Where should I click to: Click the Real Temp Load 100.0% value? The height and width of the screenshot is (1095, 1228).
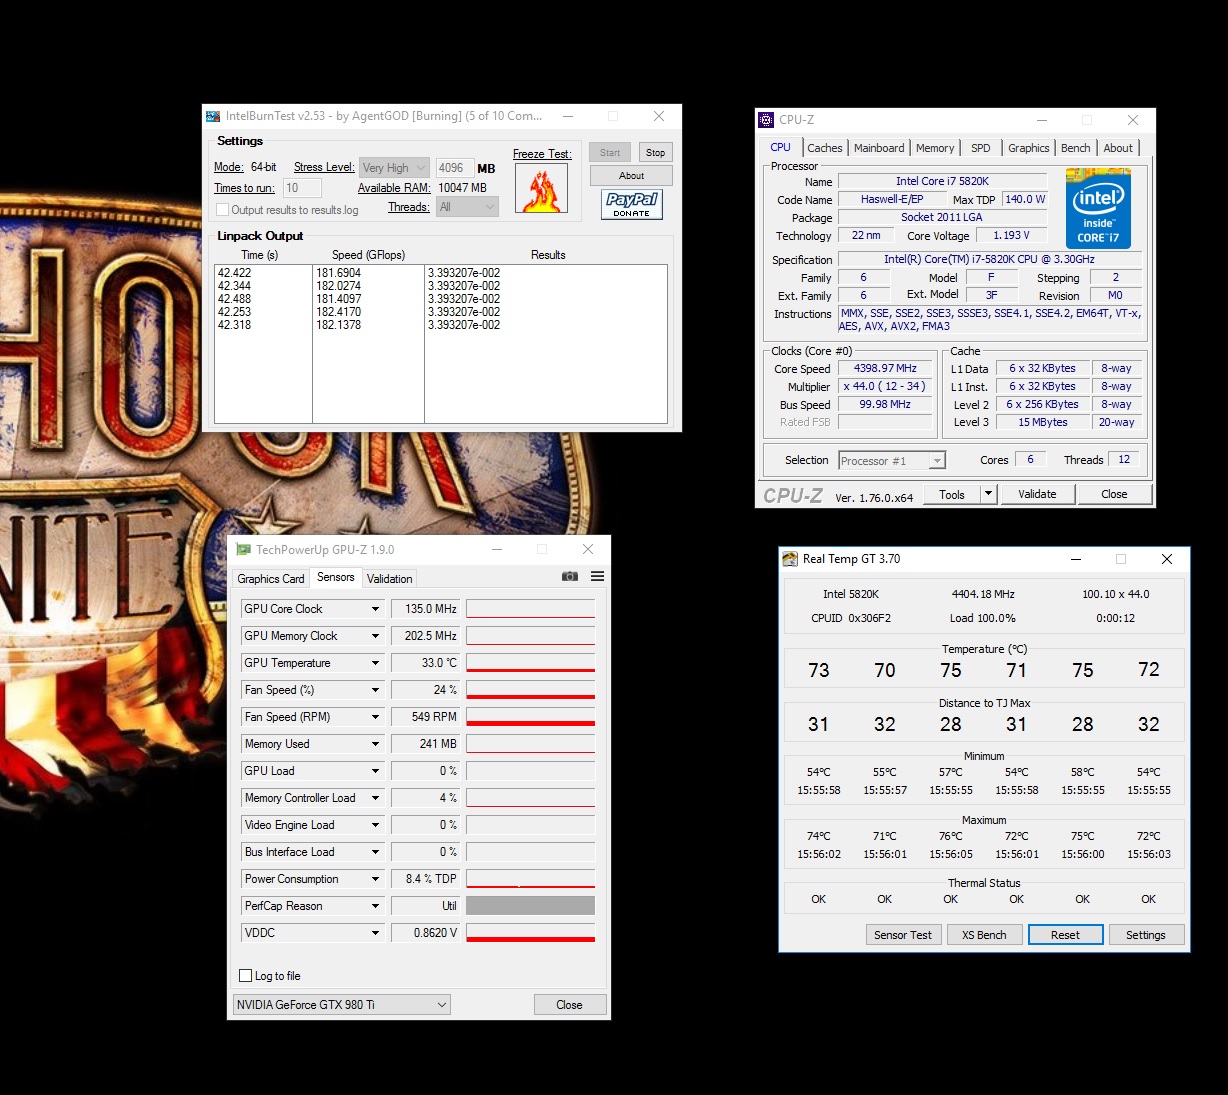coord(983,618)
